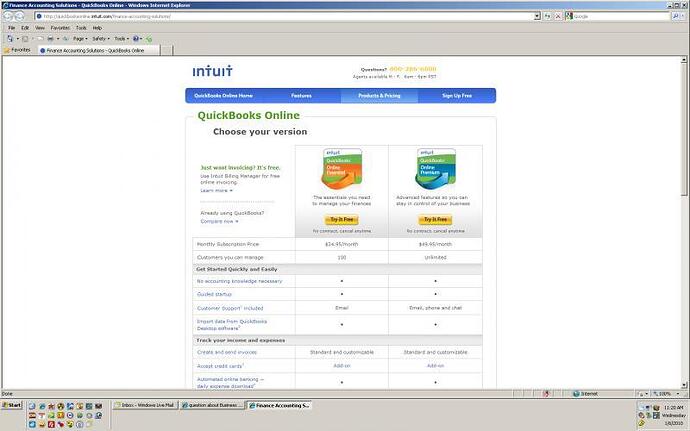Click in the Google search box
Screen dimensions: 690x431
[x=621, y=16]
